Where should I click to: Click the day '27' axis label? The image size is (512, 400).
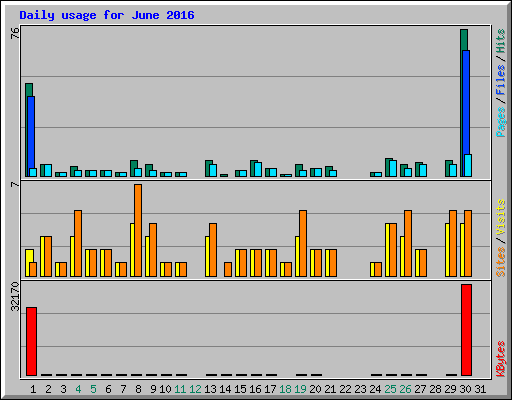(420, 389)
